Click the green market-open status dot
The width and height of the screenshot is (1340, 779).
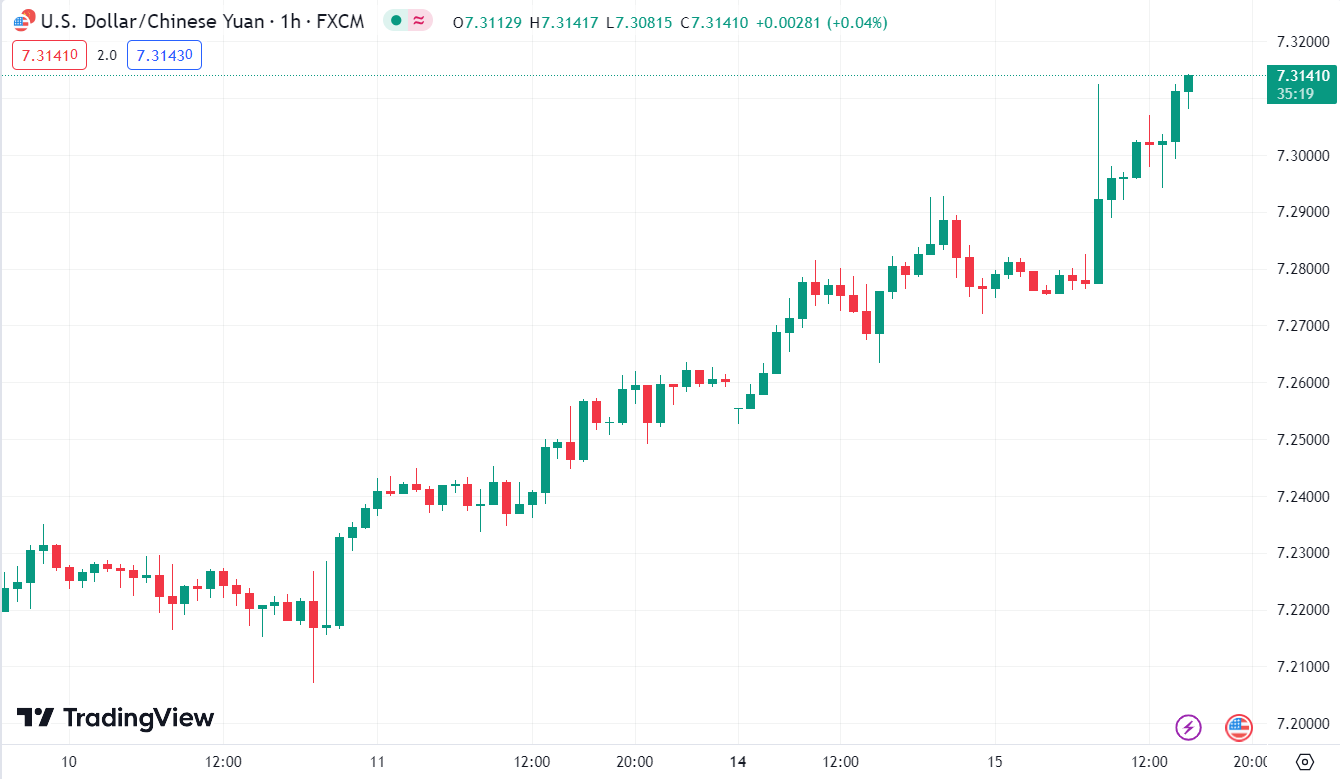[x=397, y=22]
